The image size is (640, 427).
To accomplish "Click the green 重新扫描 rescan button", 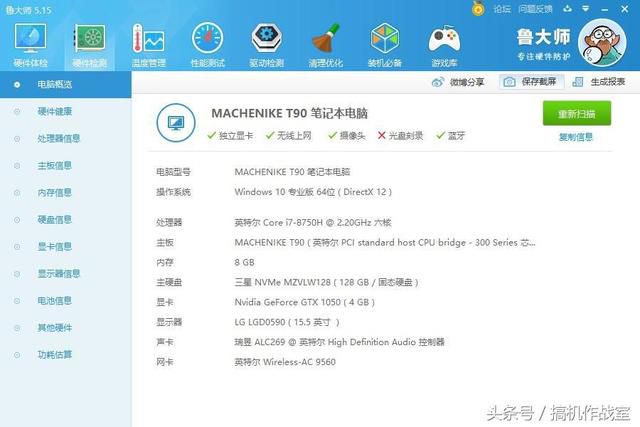I will (577, 113).
